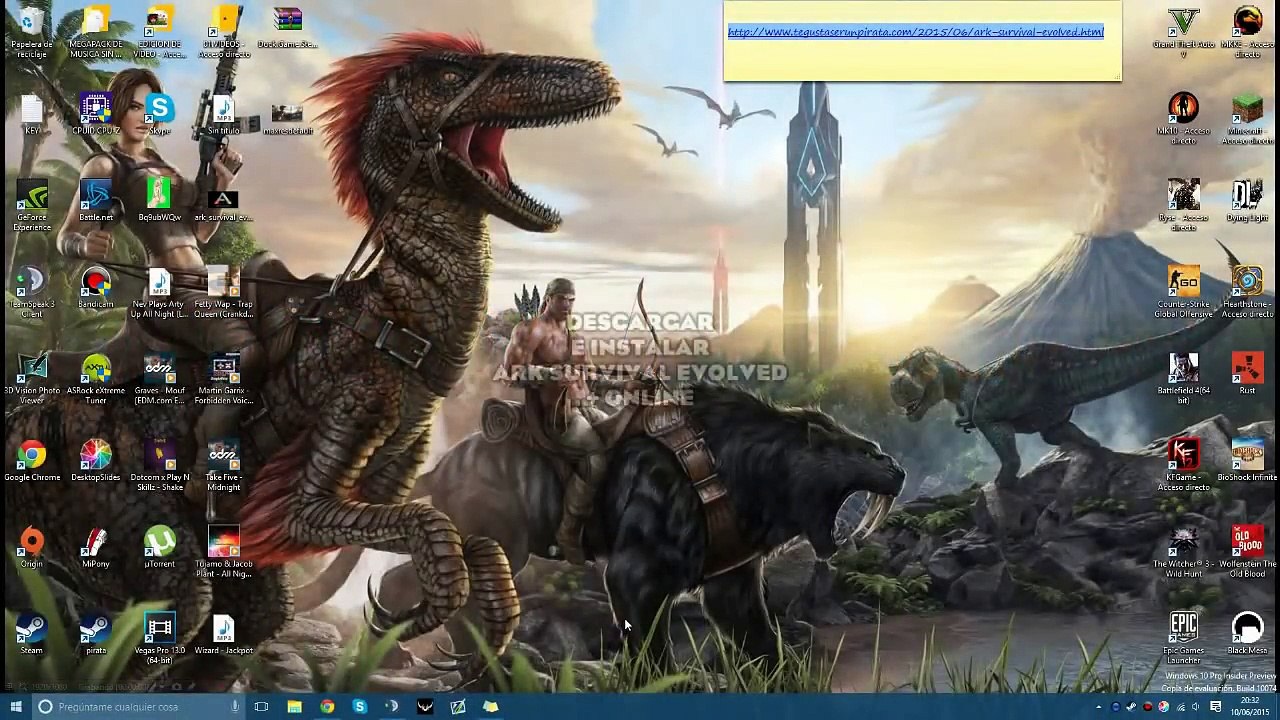Viewport: 1280px width, 720px height.
Task: Launch Google Chrome from desktop
Action: click(32, 461)
